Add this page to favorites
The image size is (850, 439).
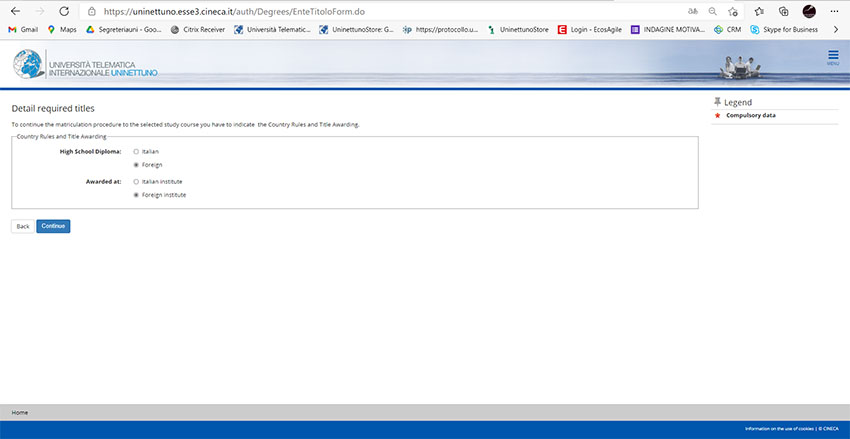(734, 11)
